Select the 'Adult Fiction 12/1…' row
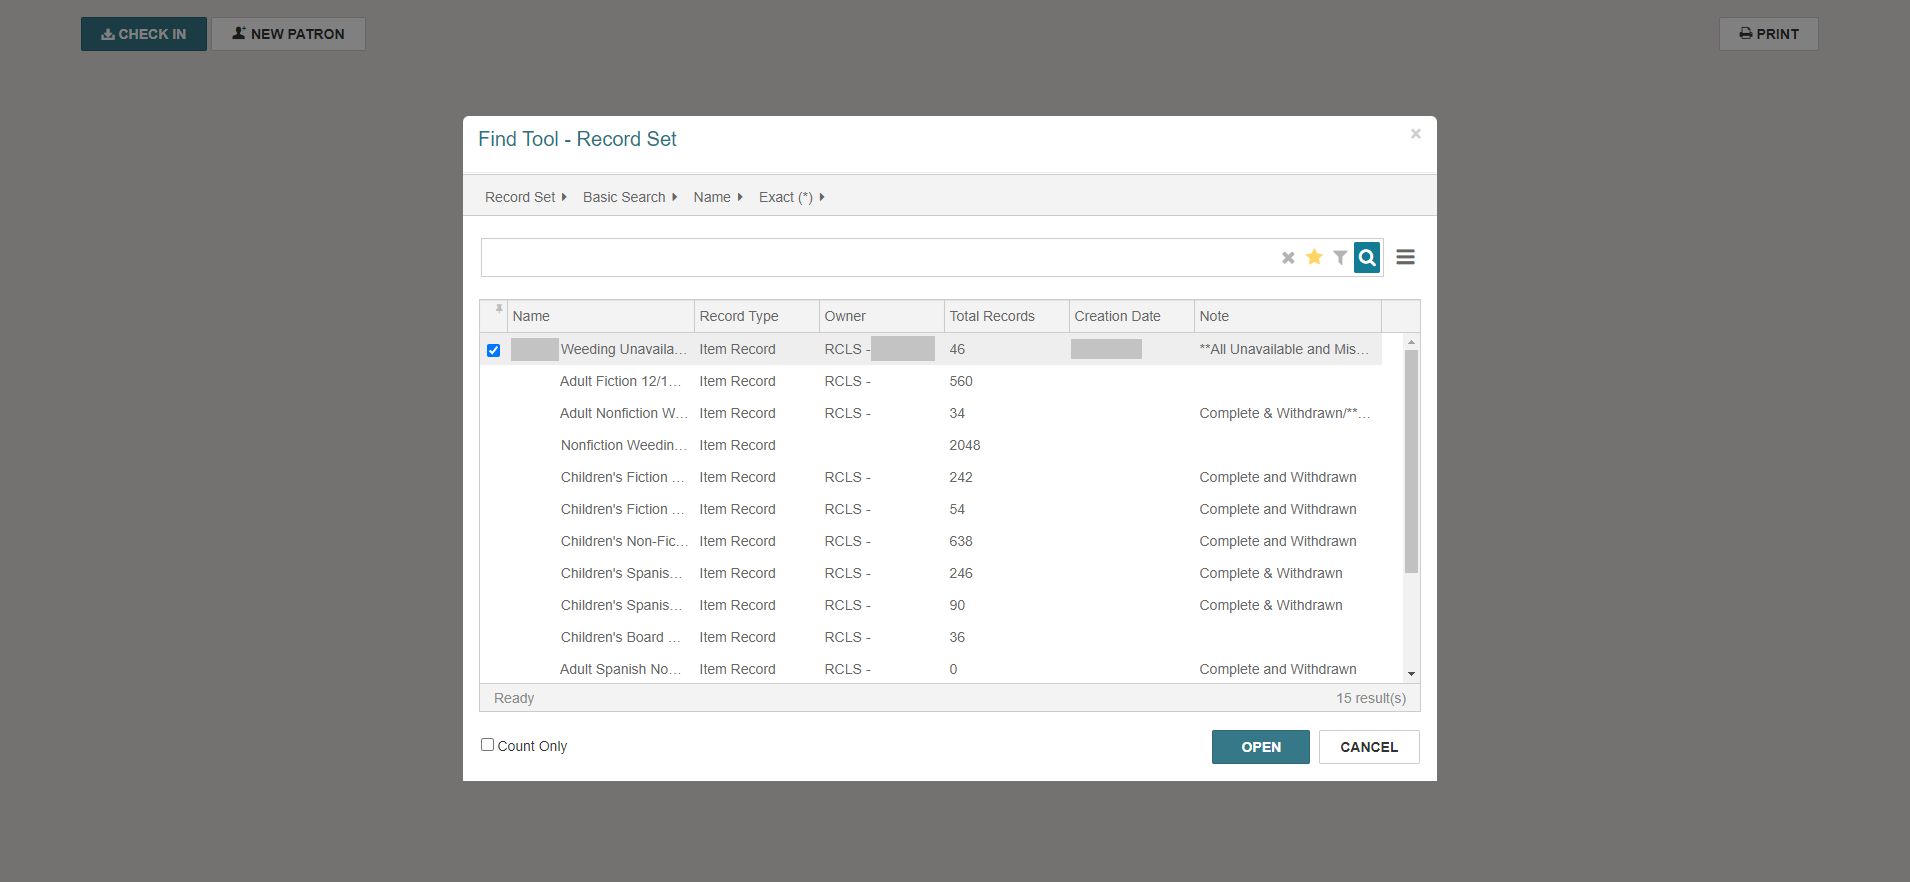This screenshot has height=882, width=1910. [931, 381]
